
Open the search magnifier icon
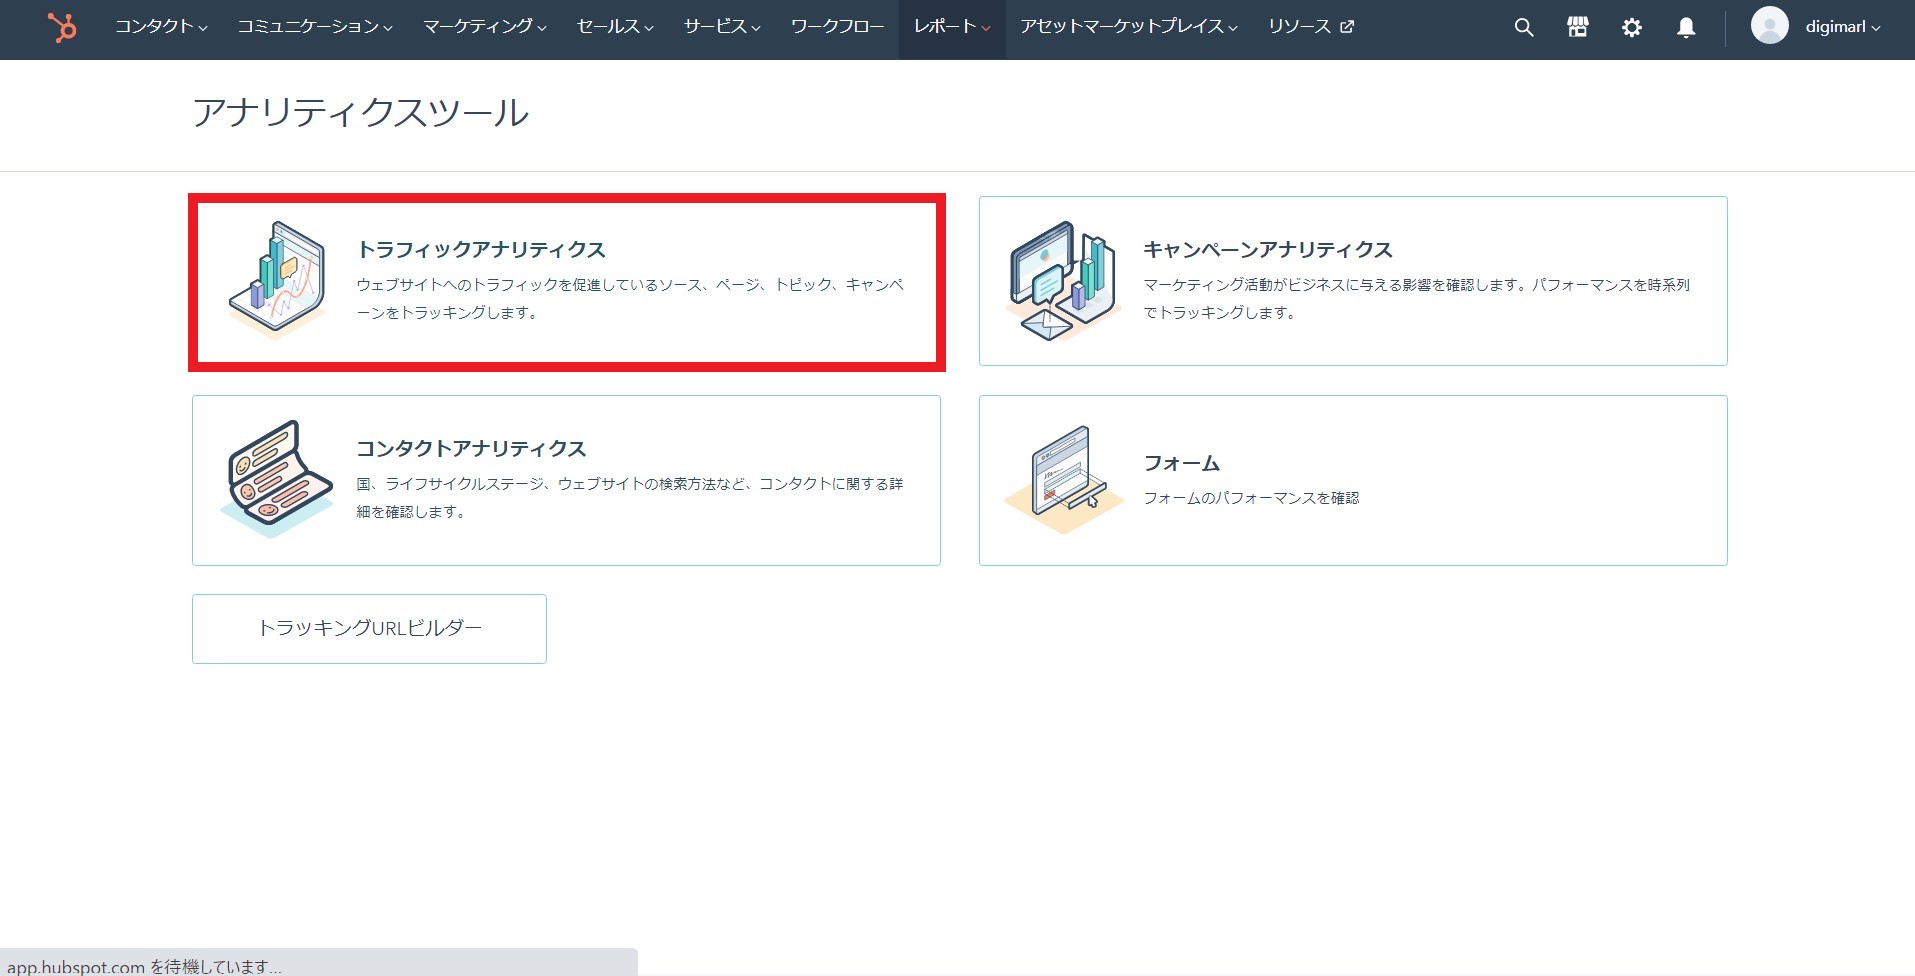pyautogui.click(x=1523, y=27)
